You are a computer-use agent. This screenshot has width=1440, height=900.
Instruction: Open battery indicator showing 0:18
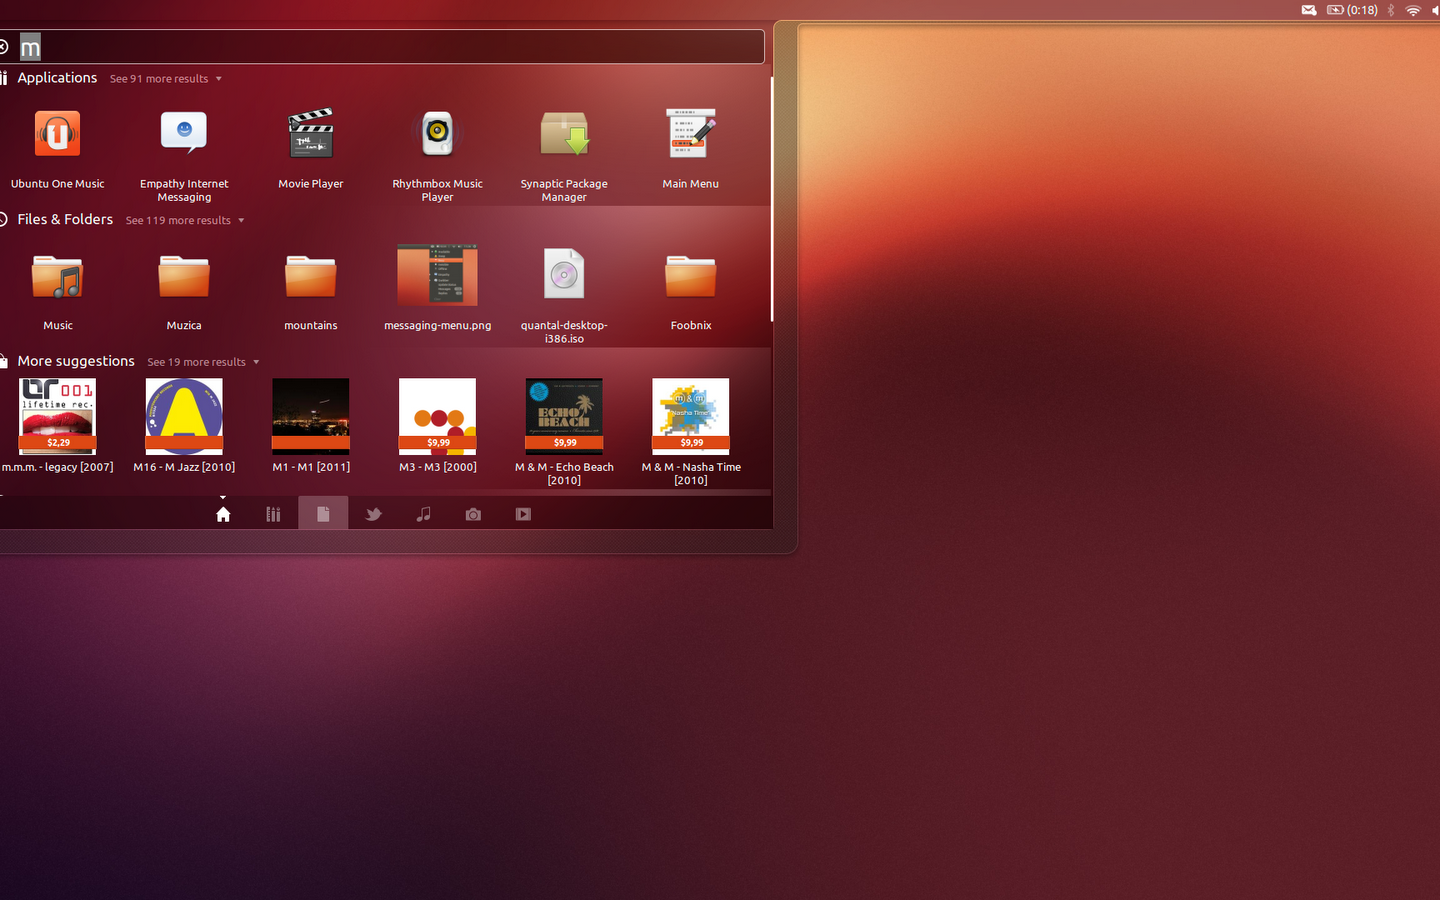[x=1352, y=10]
